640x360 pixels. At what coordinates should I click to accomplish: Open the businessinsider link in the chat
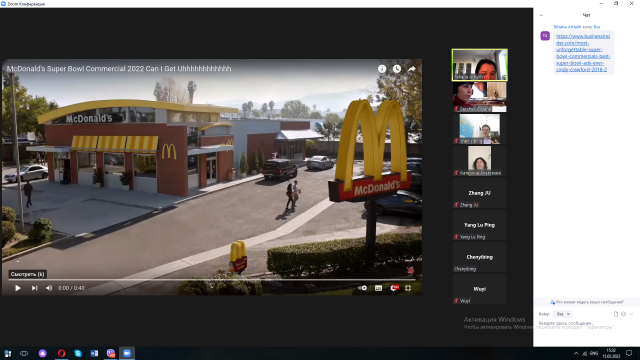583,53
